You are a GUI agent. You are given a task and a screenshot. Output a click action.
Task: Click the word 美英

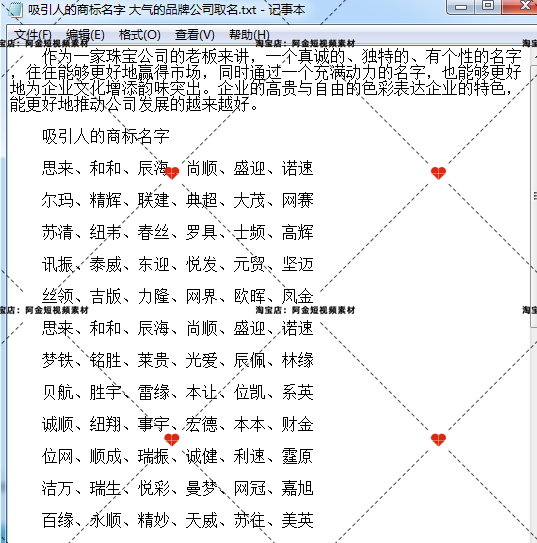(x=297, y=520)
